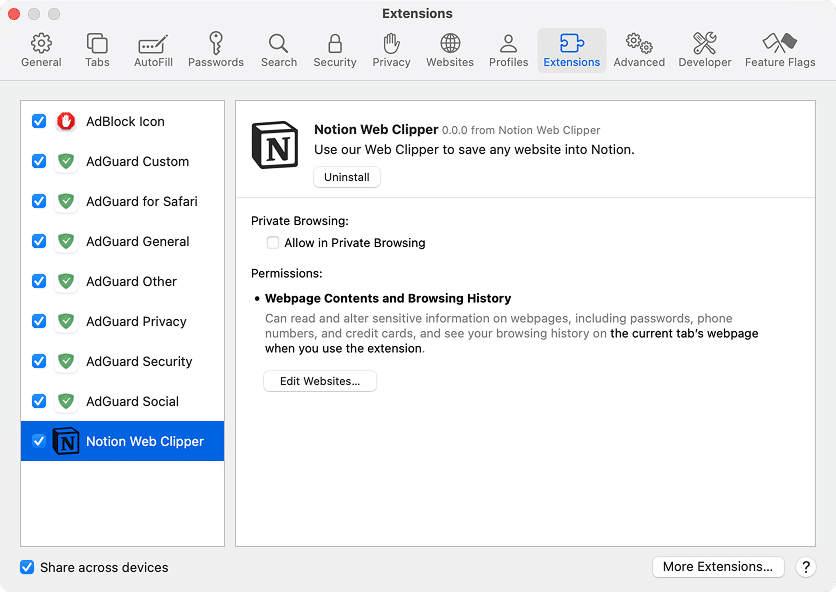Select the AdGuard Other row label

pos(131,282)
